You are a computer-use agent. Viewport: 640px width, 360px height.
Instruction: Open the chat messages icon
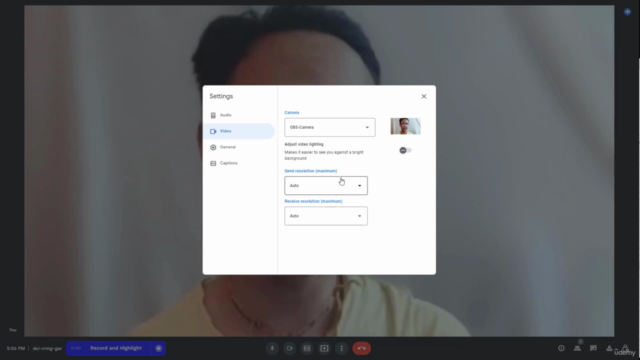593,348
